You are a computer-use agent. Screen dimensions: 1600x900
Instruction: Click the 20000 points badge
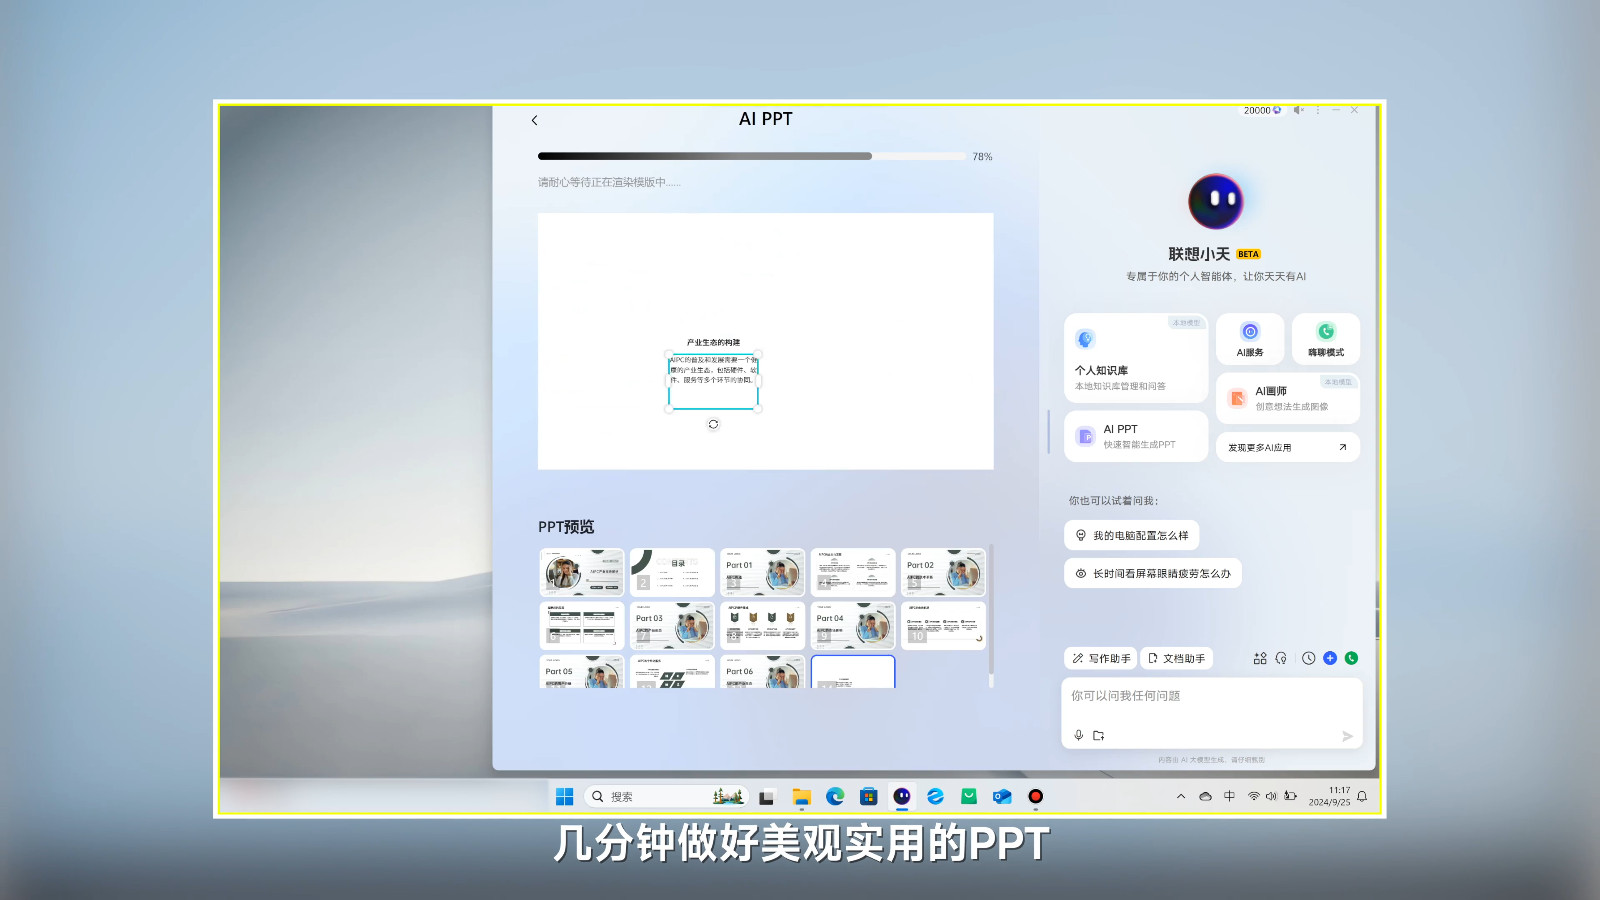[x=1262, y=110]
